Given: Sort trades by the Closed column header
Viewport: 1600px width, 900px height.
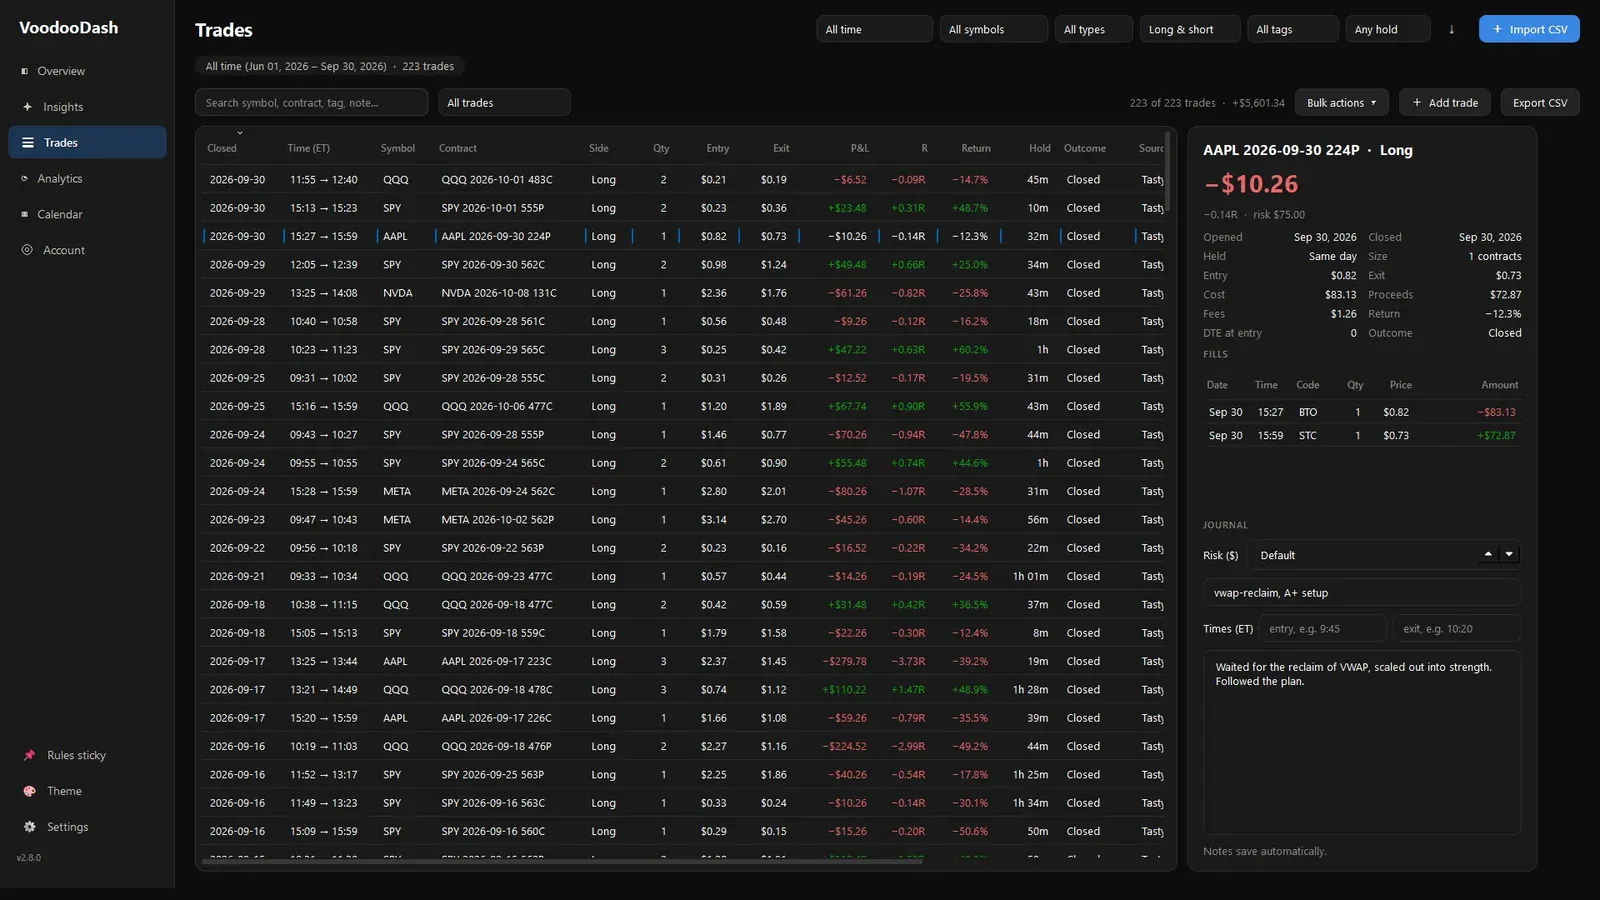Looking at the screenshot, I should click(x=222, y=148).
